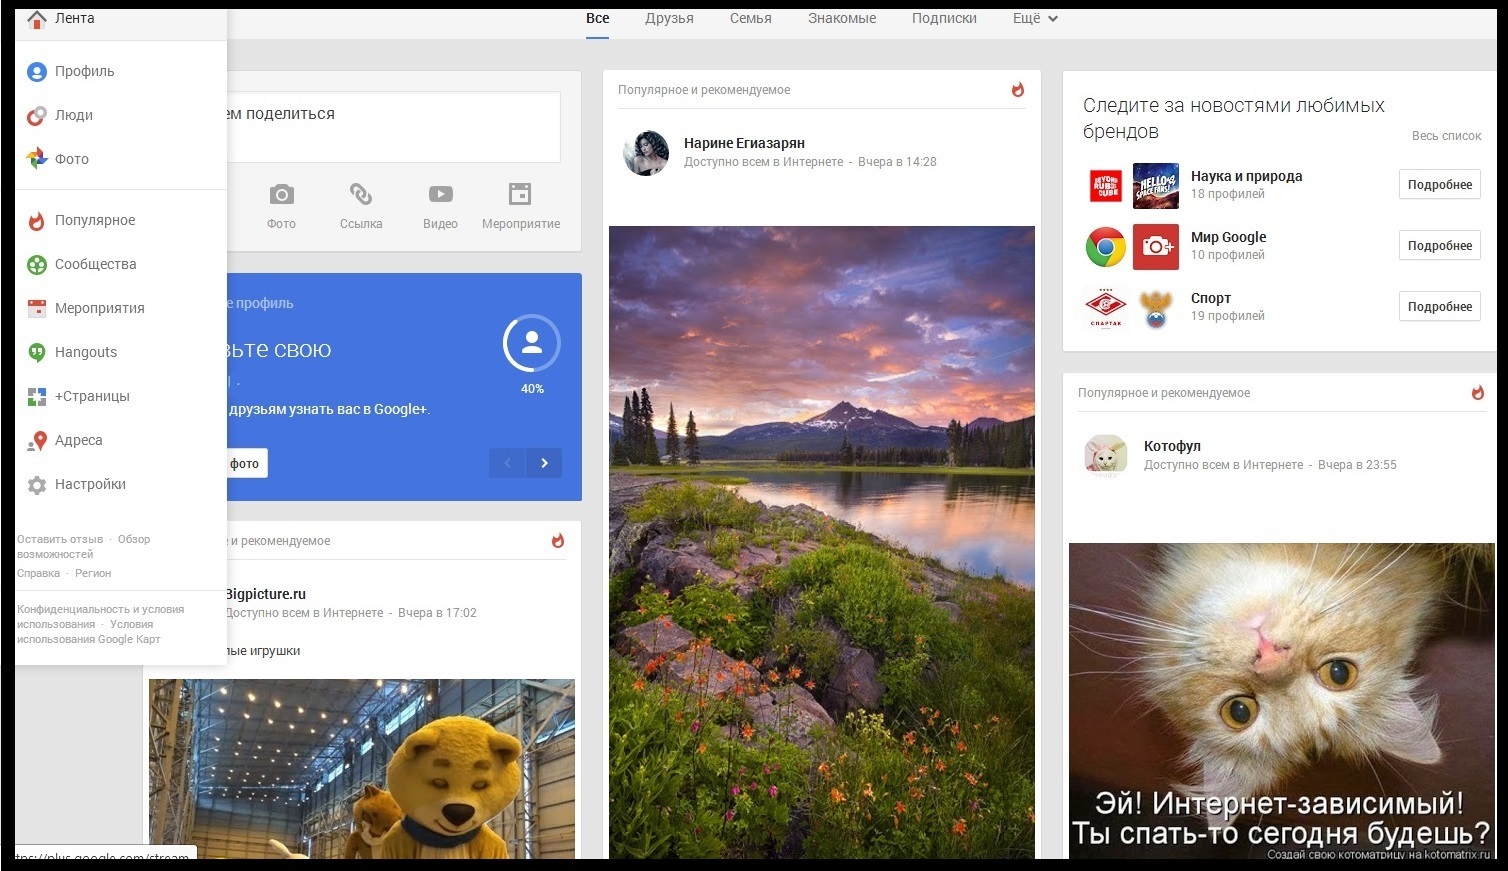Image resolution: width=1508 pixels, height=871 pixels.
Task: Open the Оставить отзыв link
Action: (60, 539)
